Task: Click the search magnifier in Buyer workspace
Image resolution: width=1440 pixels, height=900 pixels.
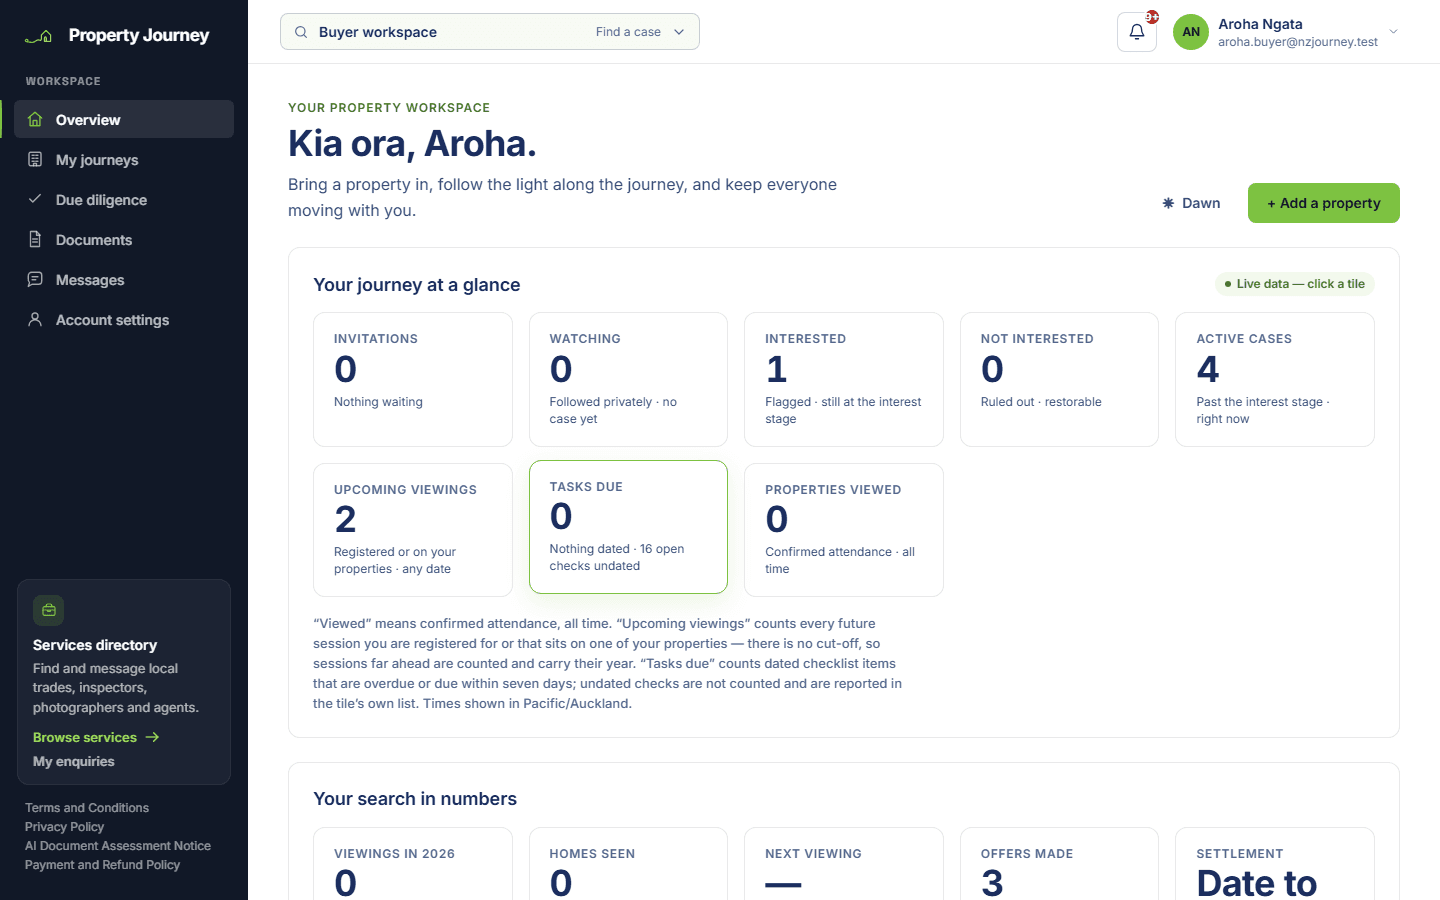Action: (x=301, y=32)
